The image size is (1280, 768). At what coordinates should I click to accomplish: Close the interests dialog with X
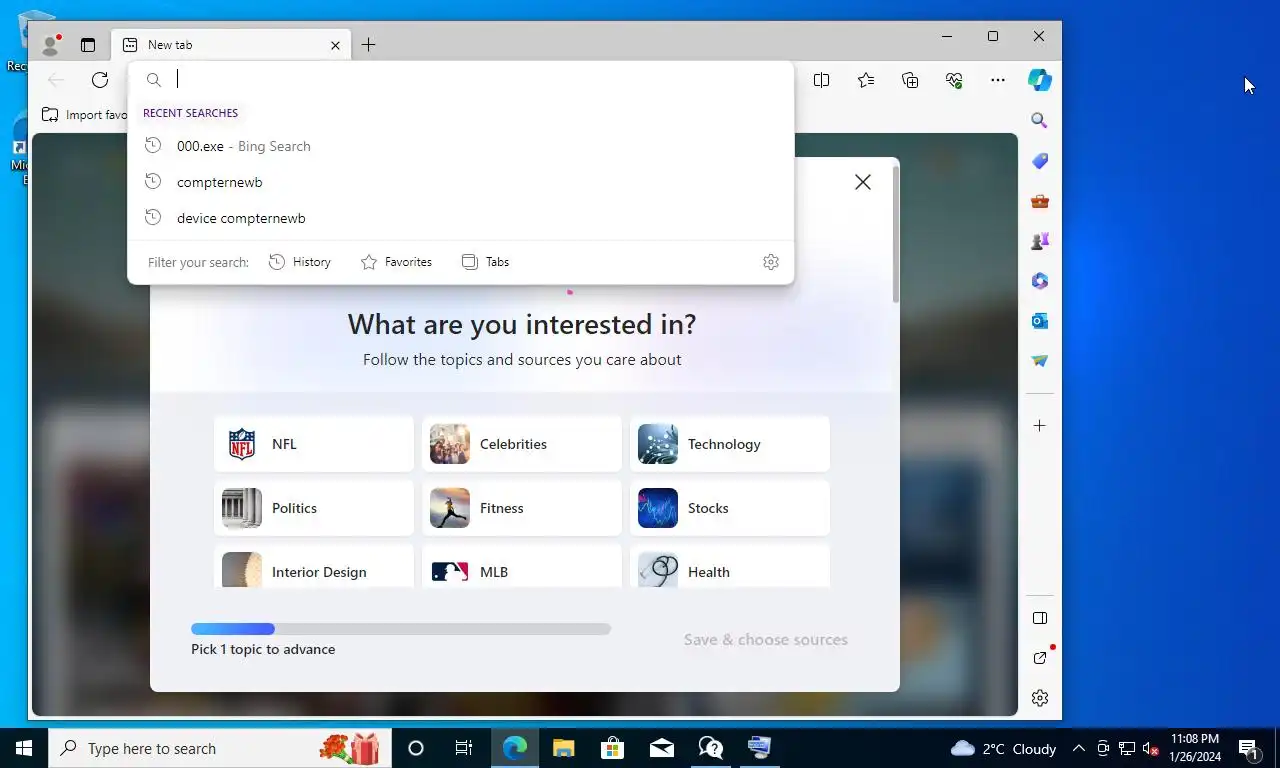[x=863, y=182]
